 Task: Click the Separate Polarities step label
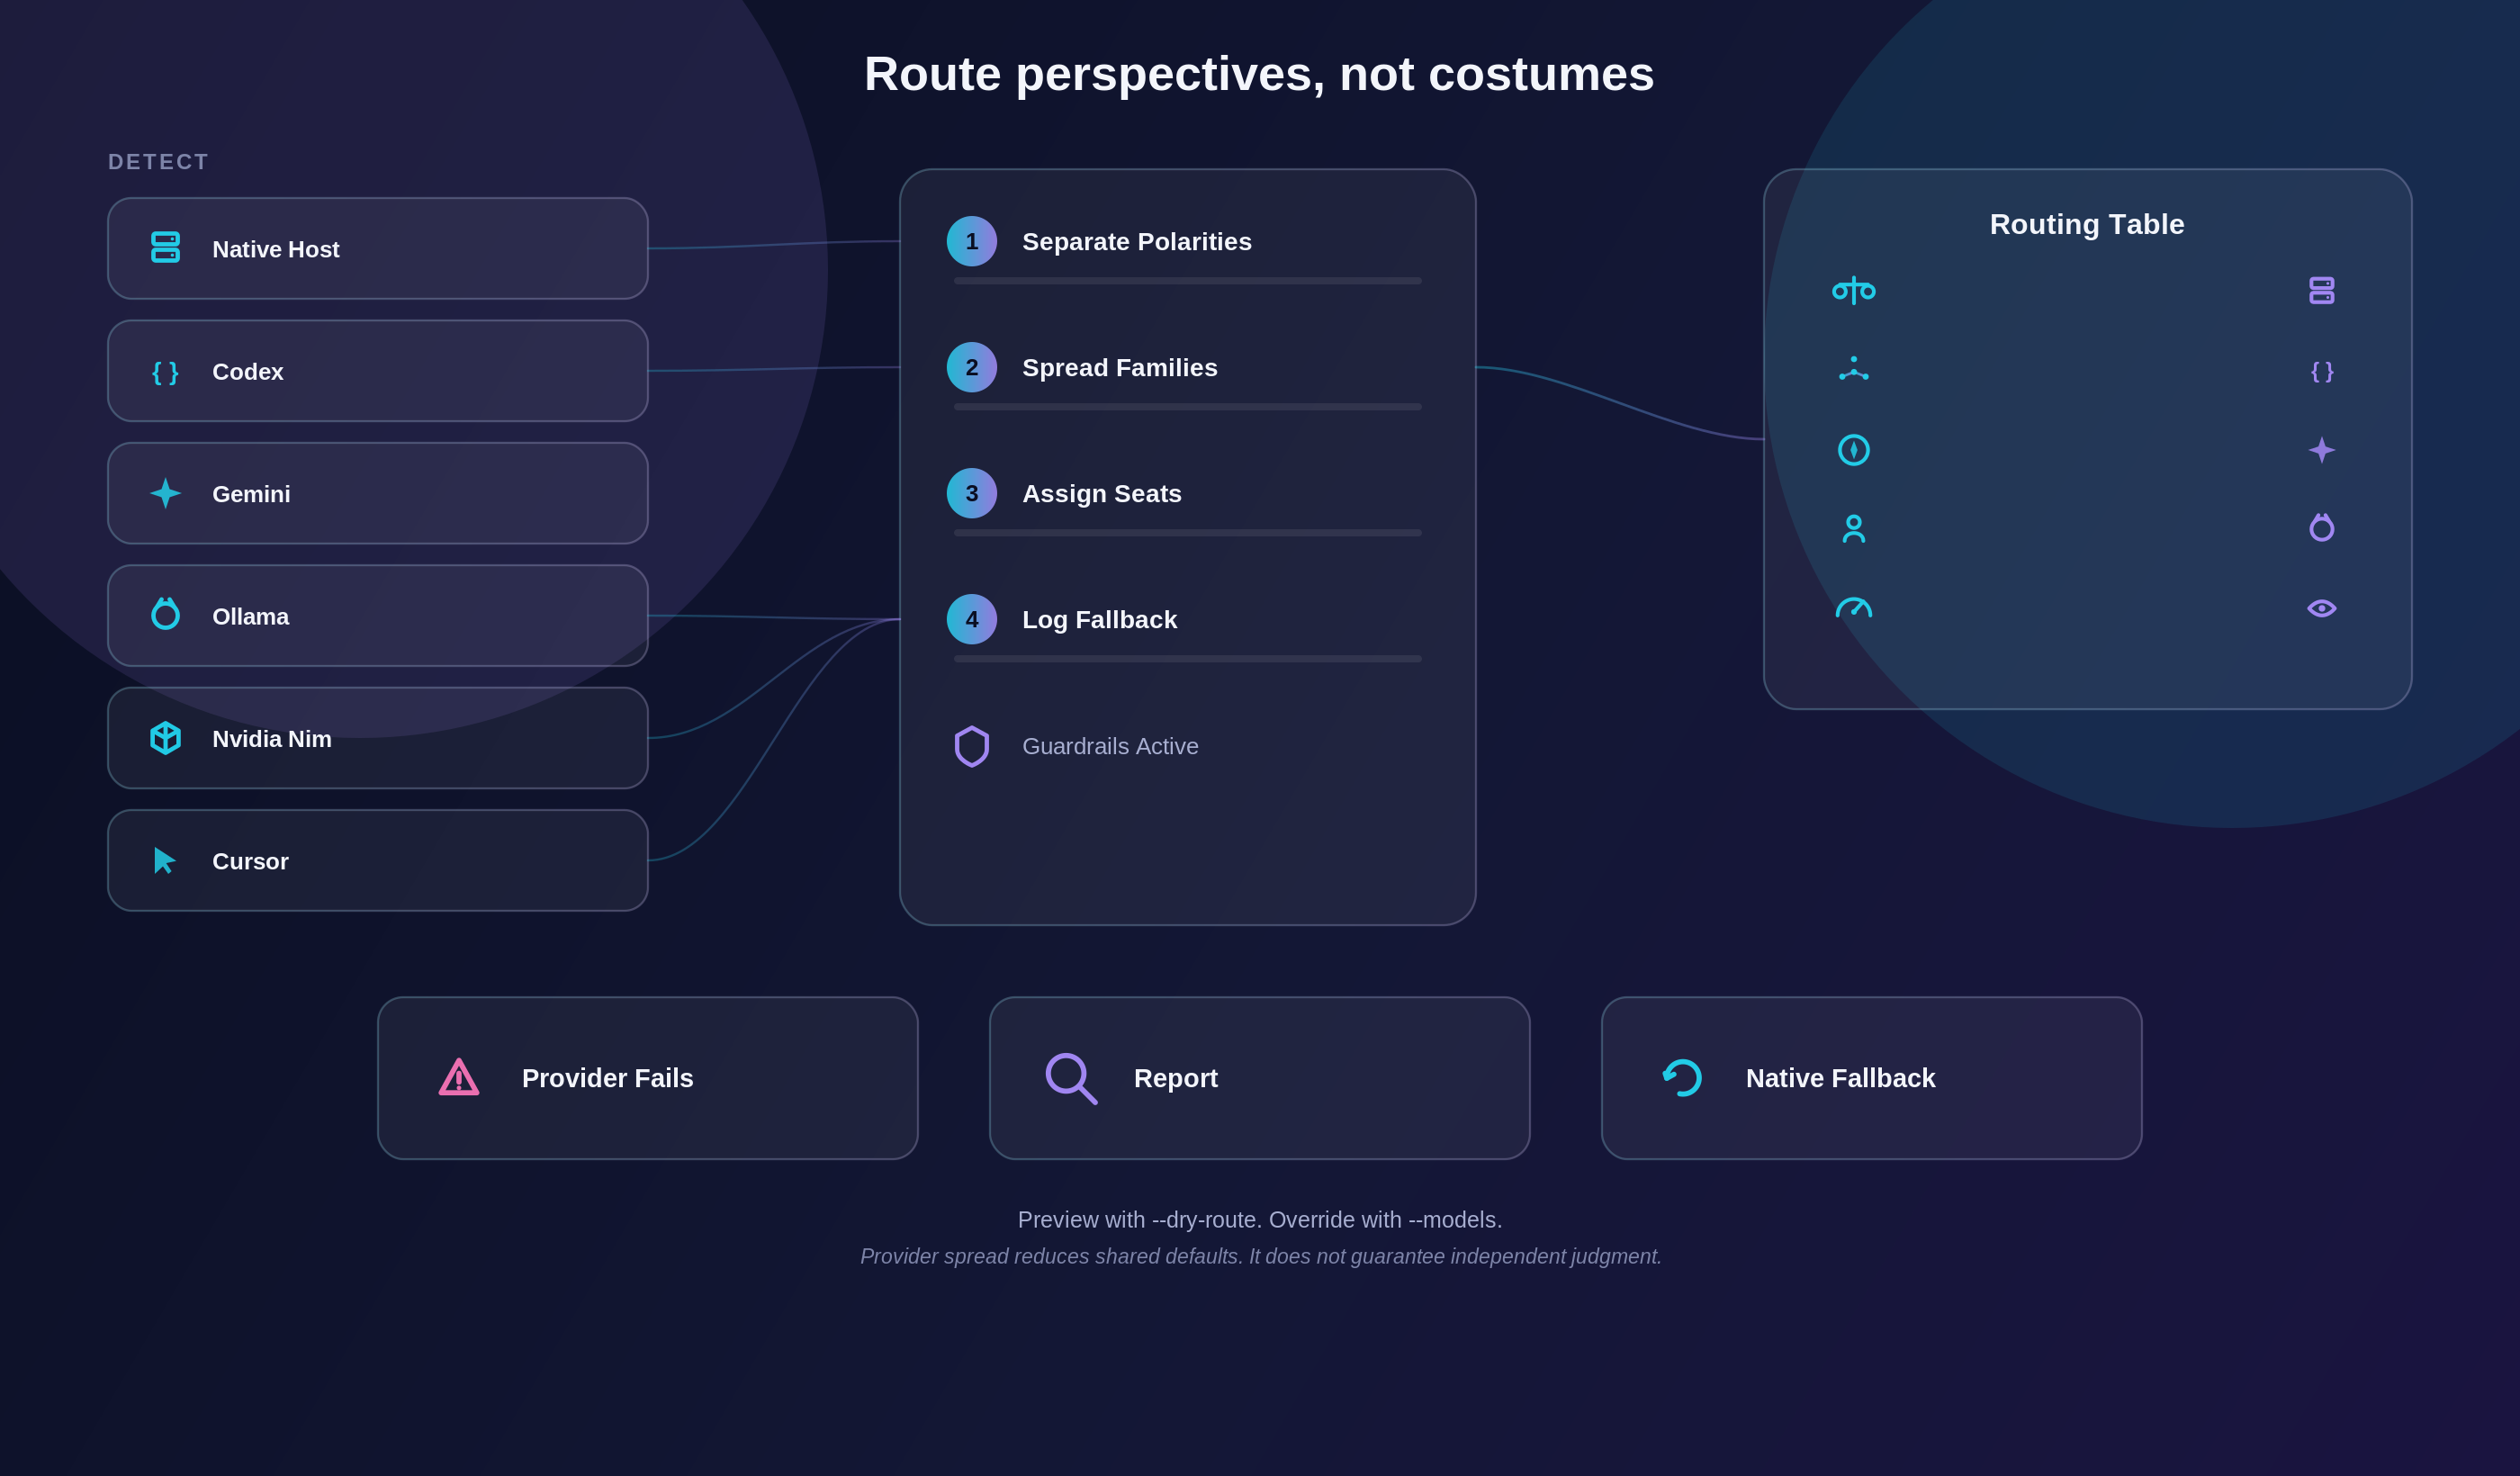[1137, 241]
